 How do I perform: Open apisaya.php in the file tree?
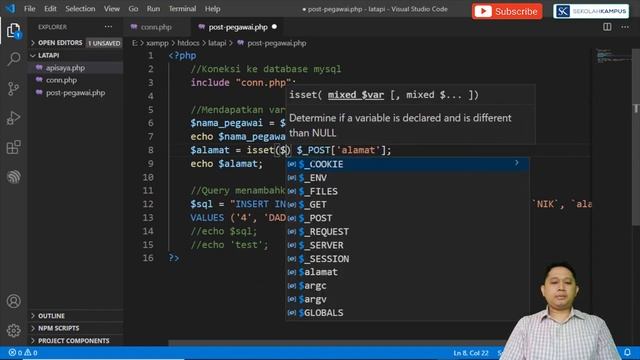(76, 68)
